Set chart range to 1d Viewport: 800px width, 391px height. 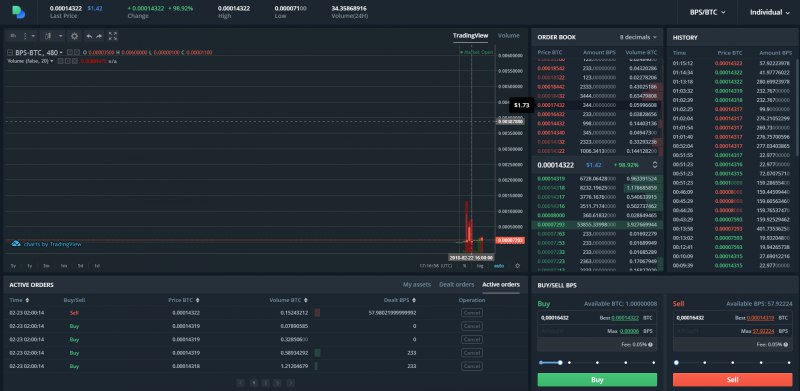(97, 266)
